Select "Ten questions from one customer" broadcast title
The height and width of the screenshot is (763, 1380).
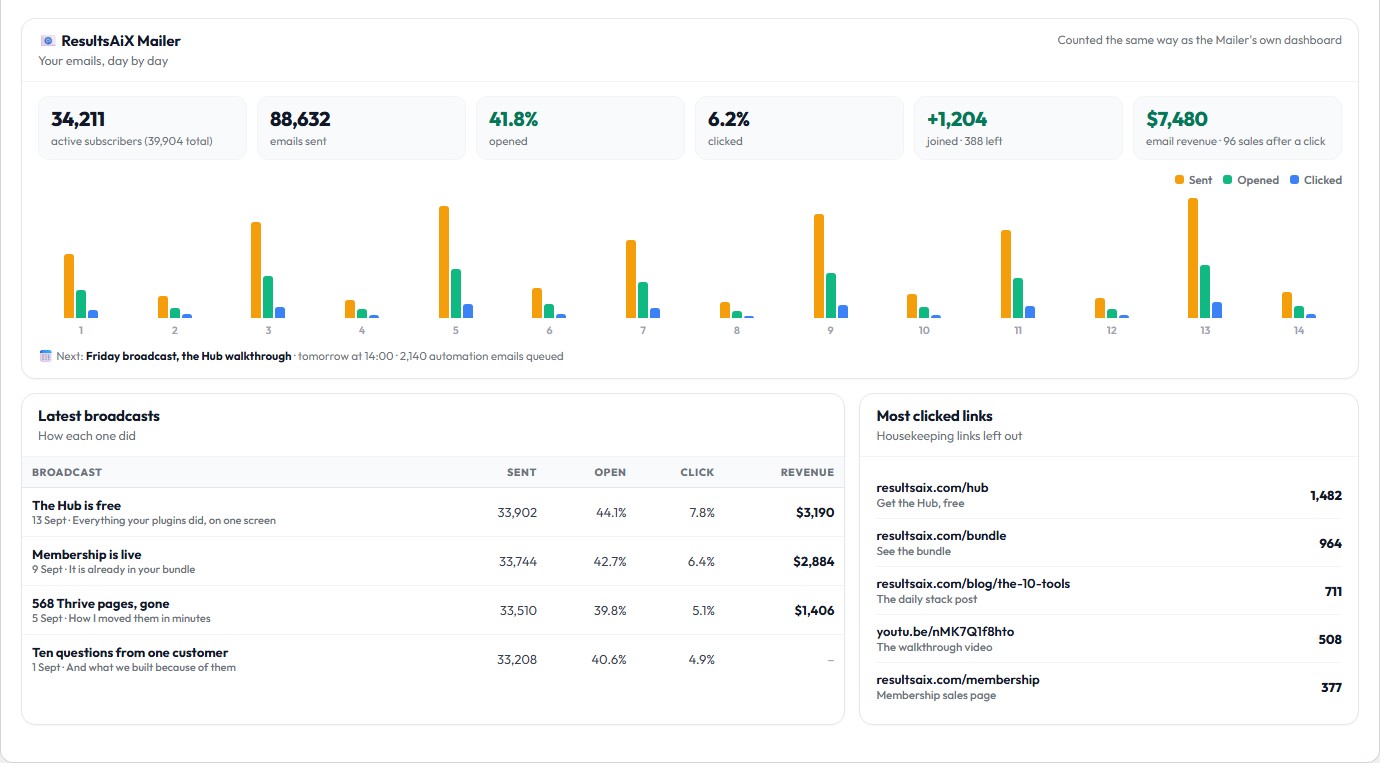point(130,653)
